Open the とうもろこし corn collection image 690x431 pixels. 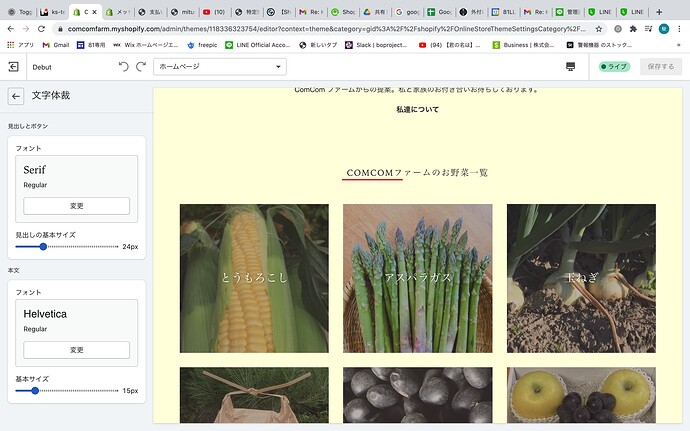click(254, 278)
